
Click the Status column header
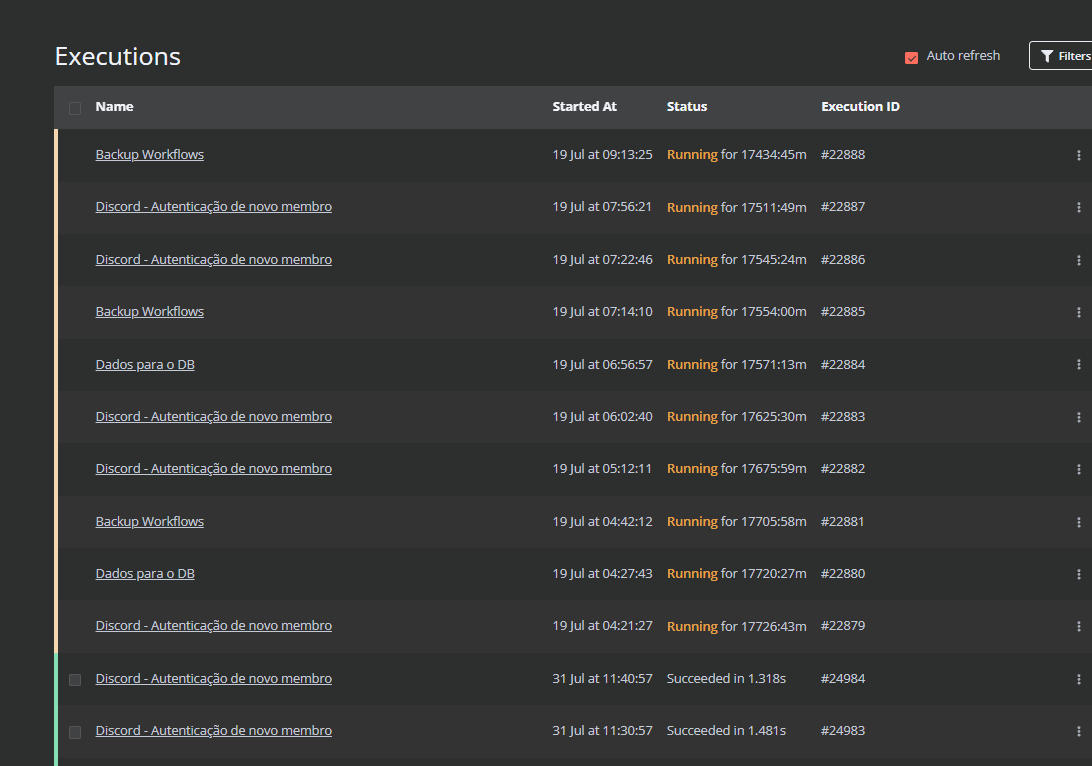tap(687, 107)
